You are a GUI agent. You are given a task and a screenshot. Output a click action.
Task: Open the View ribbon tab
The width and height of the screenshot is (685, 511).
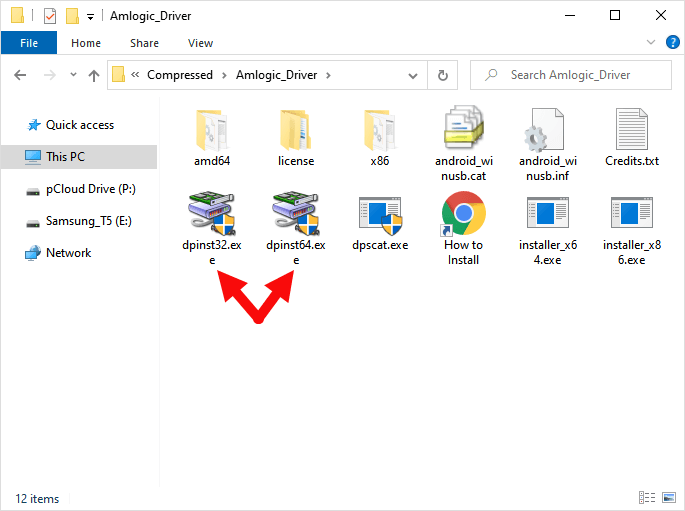point(200,43)
